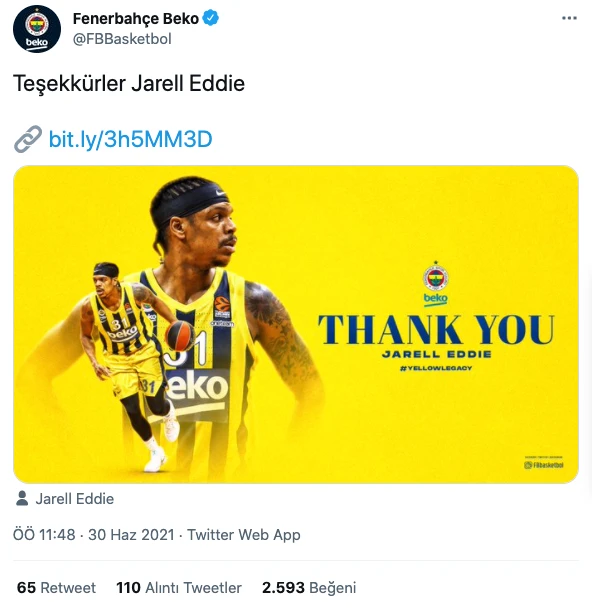Open the Fenerbahçe Beko profile avatar
Screen dimensions: 592x611
pos(37,29)
